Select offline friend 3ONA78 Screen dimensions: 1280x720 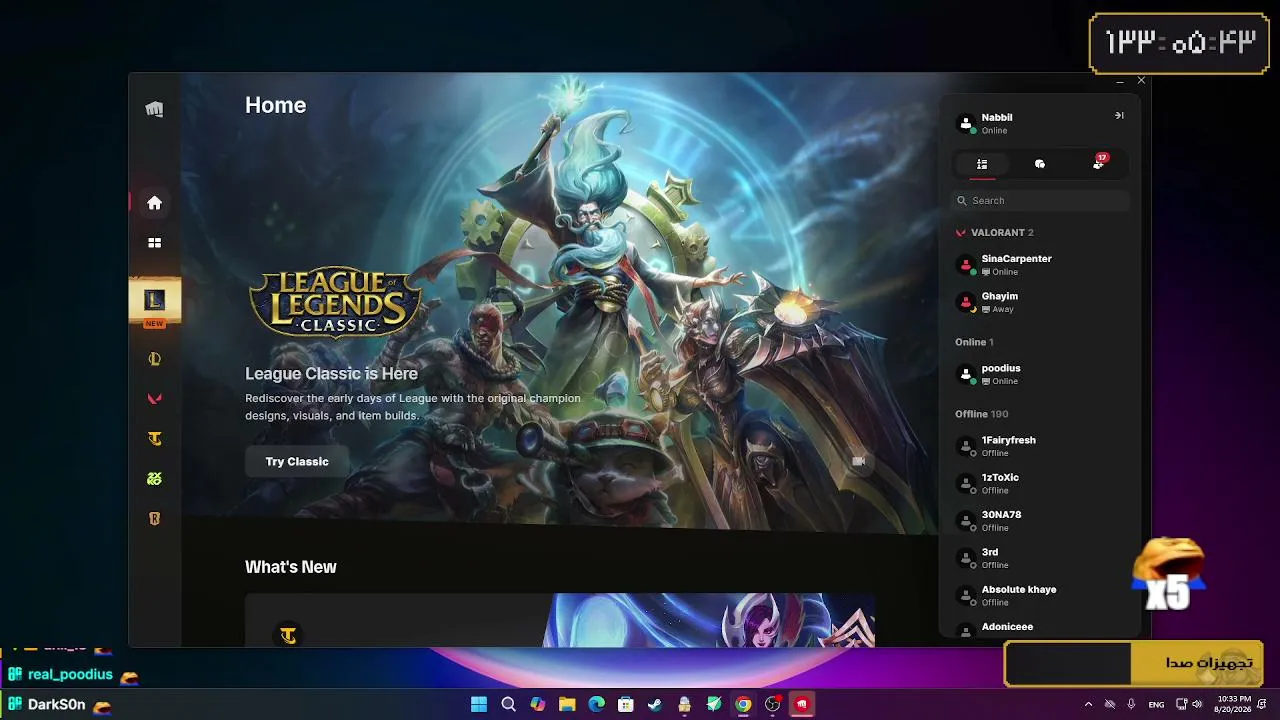coord(1040,521)
